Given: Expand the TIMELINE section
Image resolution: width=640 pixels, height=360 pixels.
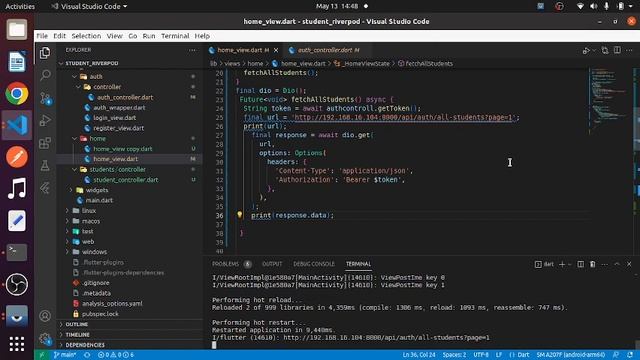Looking at the screenshot, I should coord(78,334).
